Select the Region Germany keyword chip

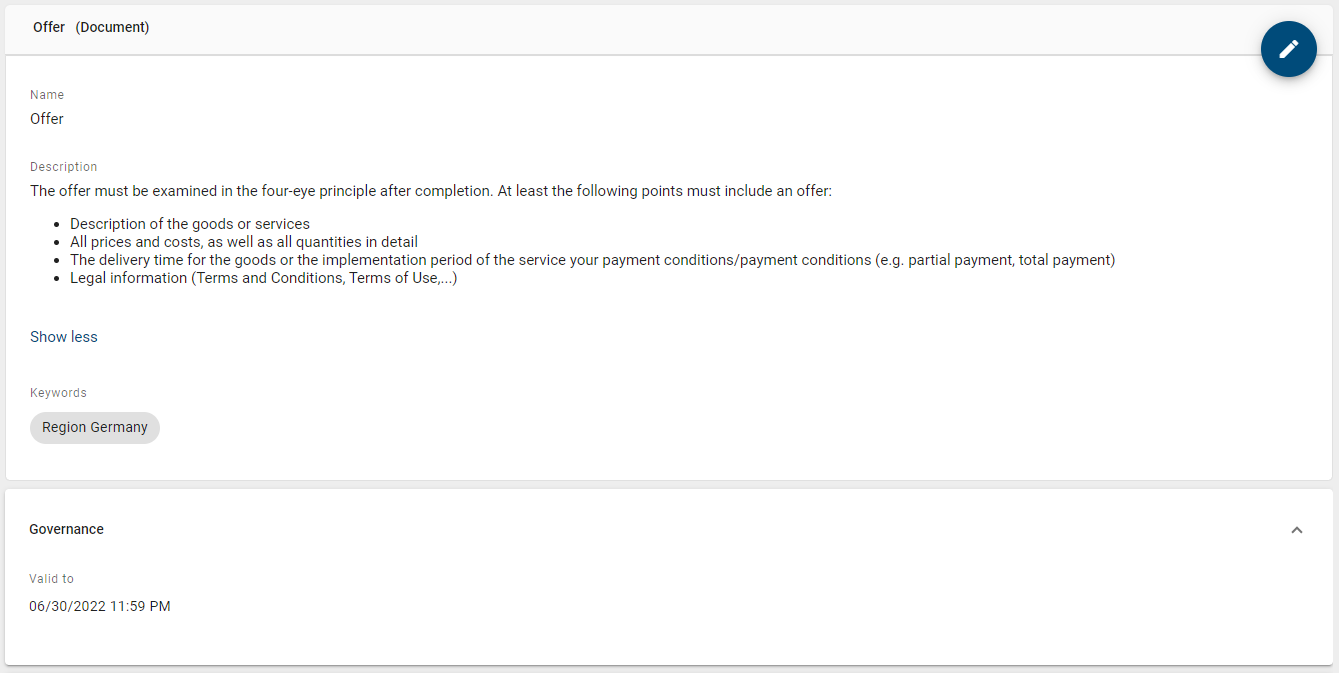click(x=94, y=427)
